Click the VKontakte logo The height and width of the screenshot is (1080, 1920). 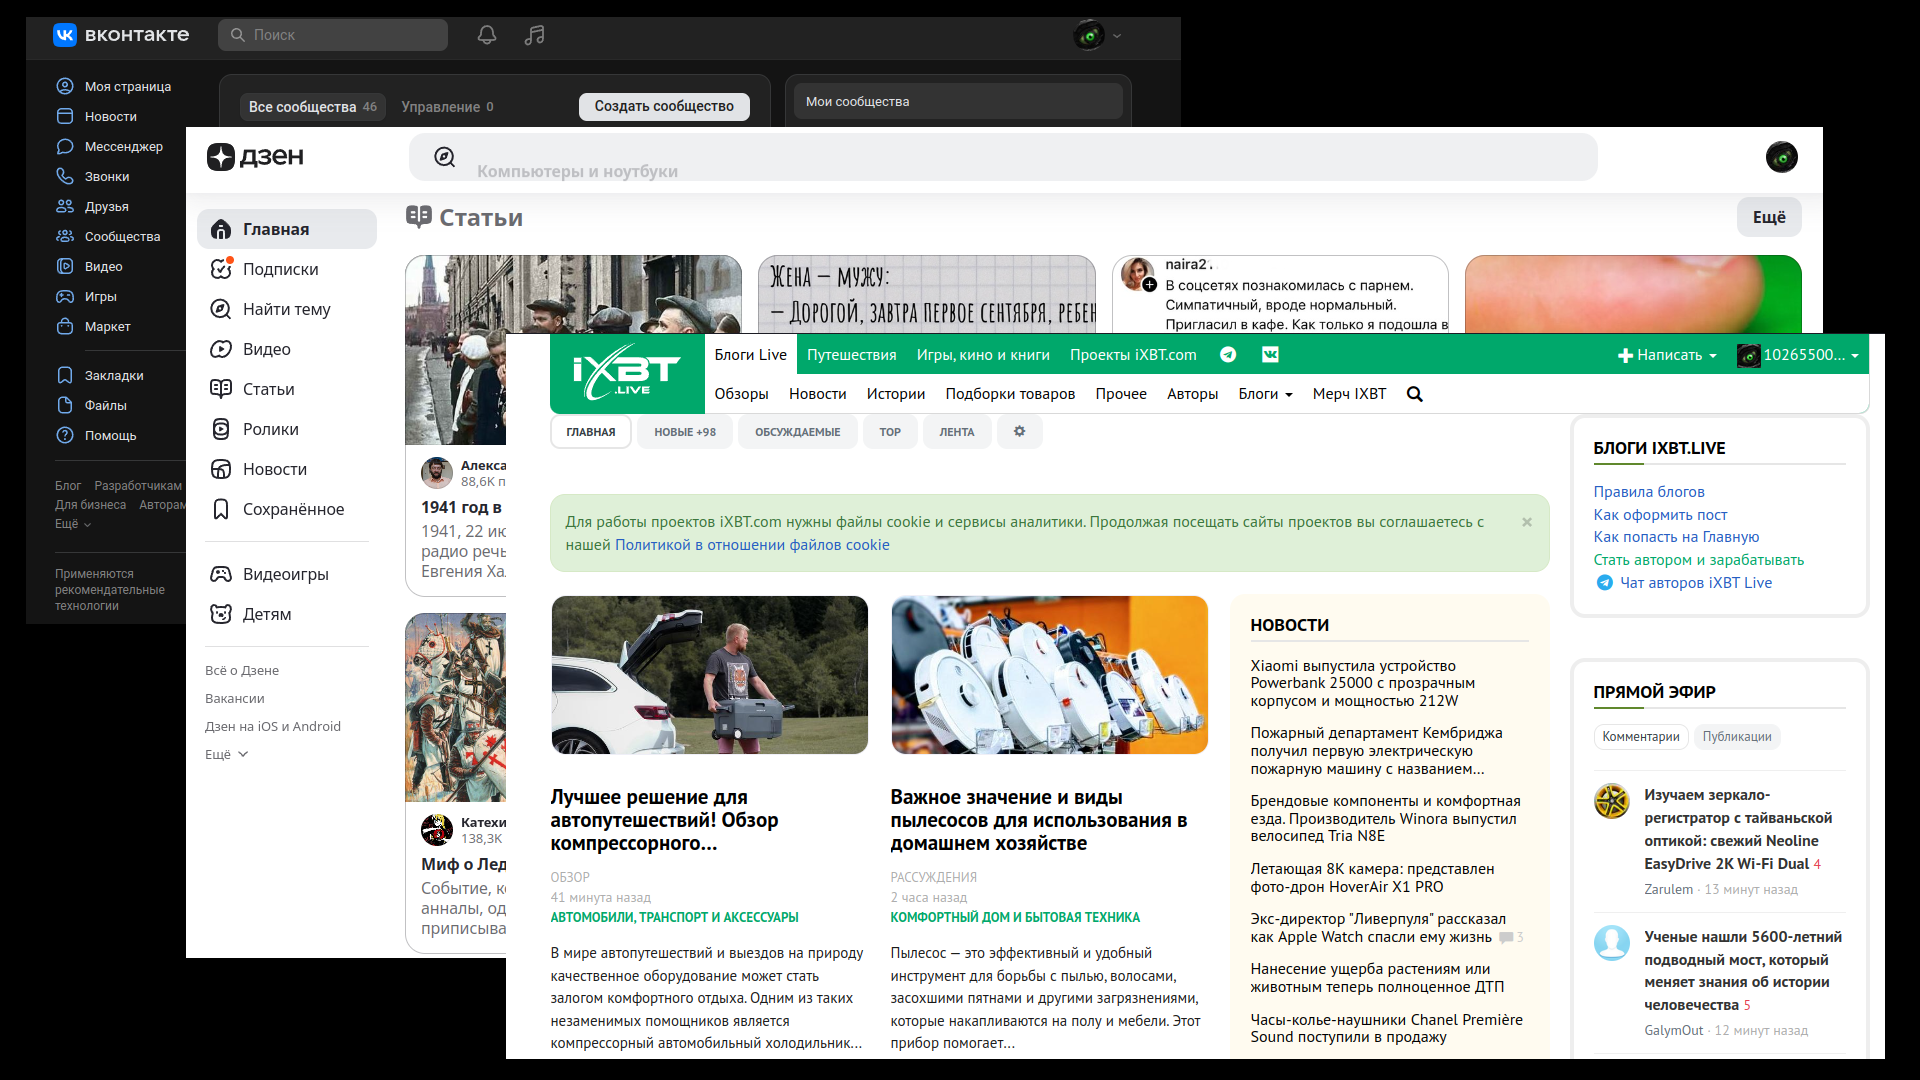pos(121,35)
